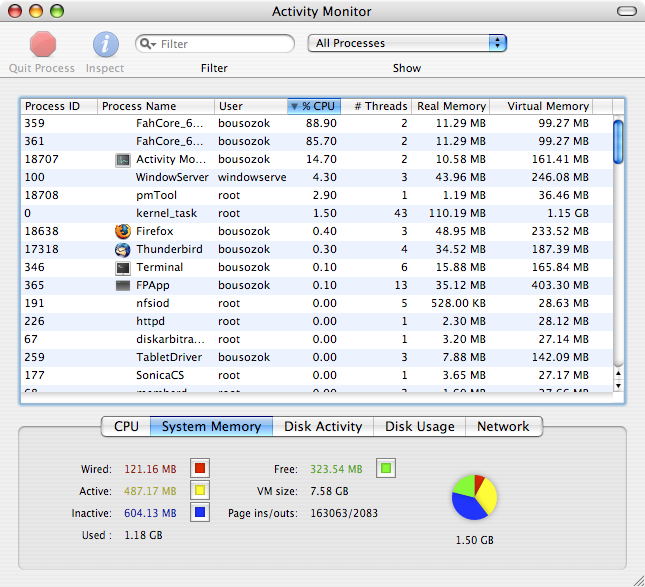Select the kernel_task process row

[x=317, y=213]
